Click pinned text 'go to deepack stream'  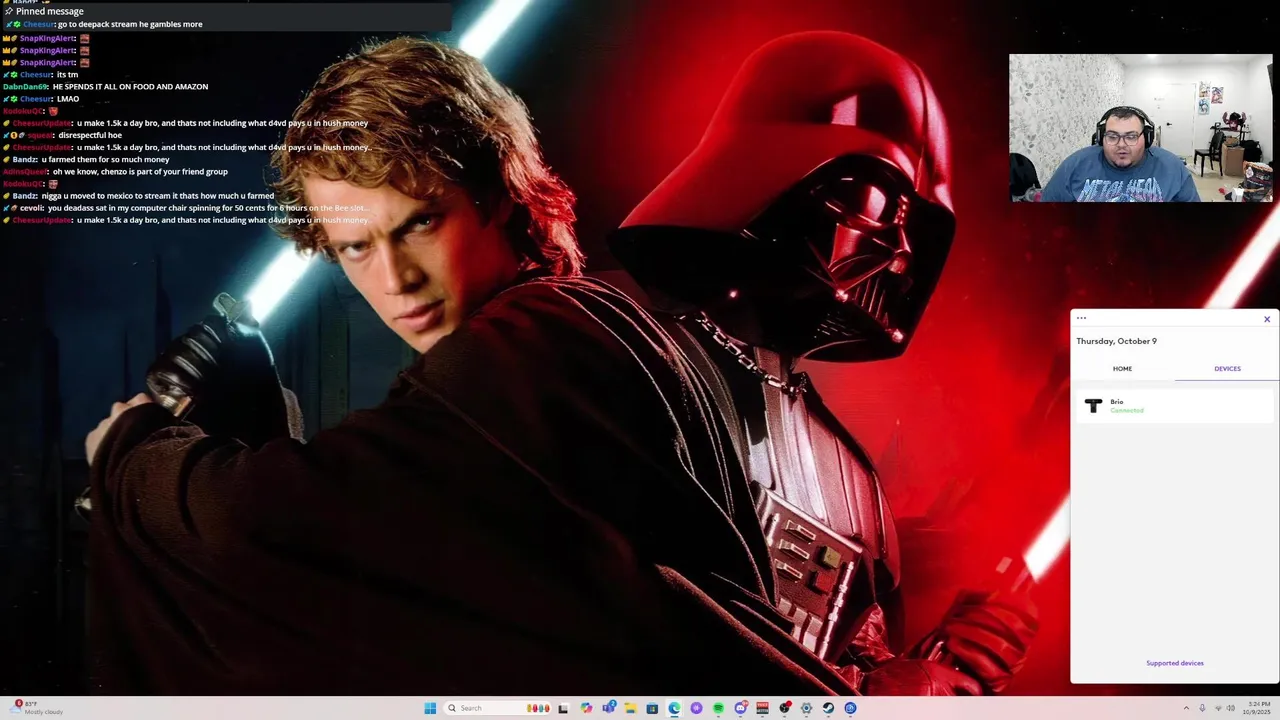[130, 24]
